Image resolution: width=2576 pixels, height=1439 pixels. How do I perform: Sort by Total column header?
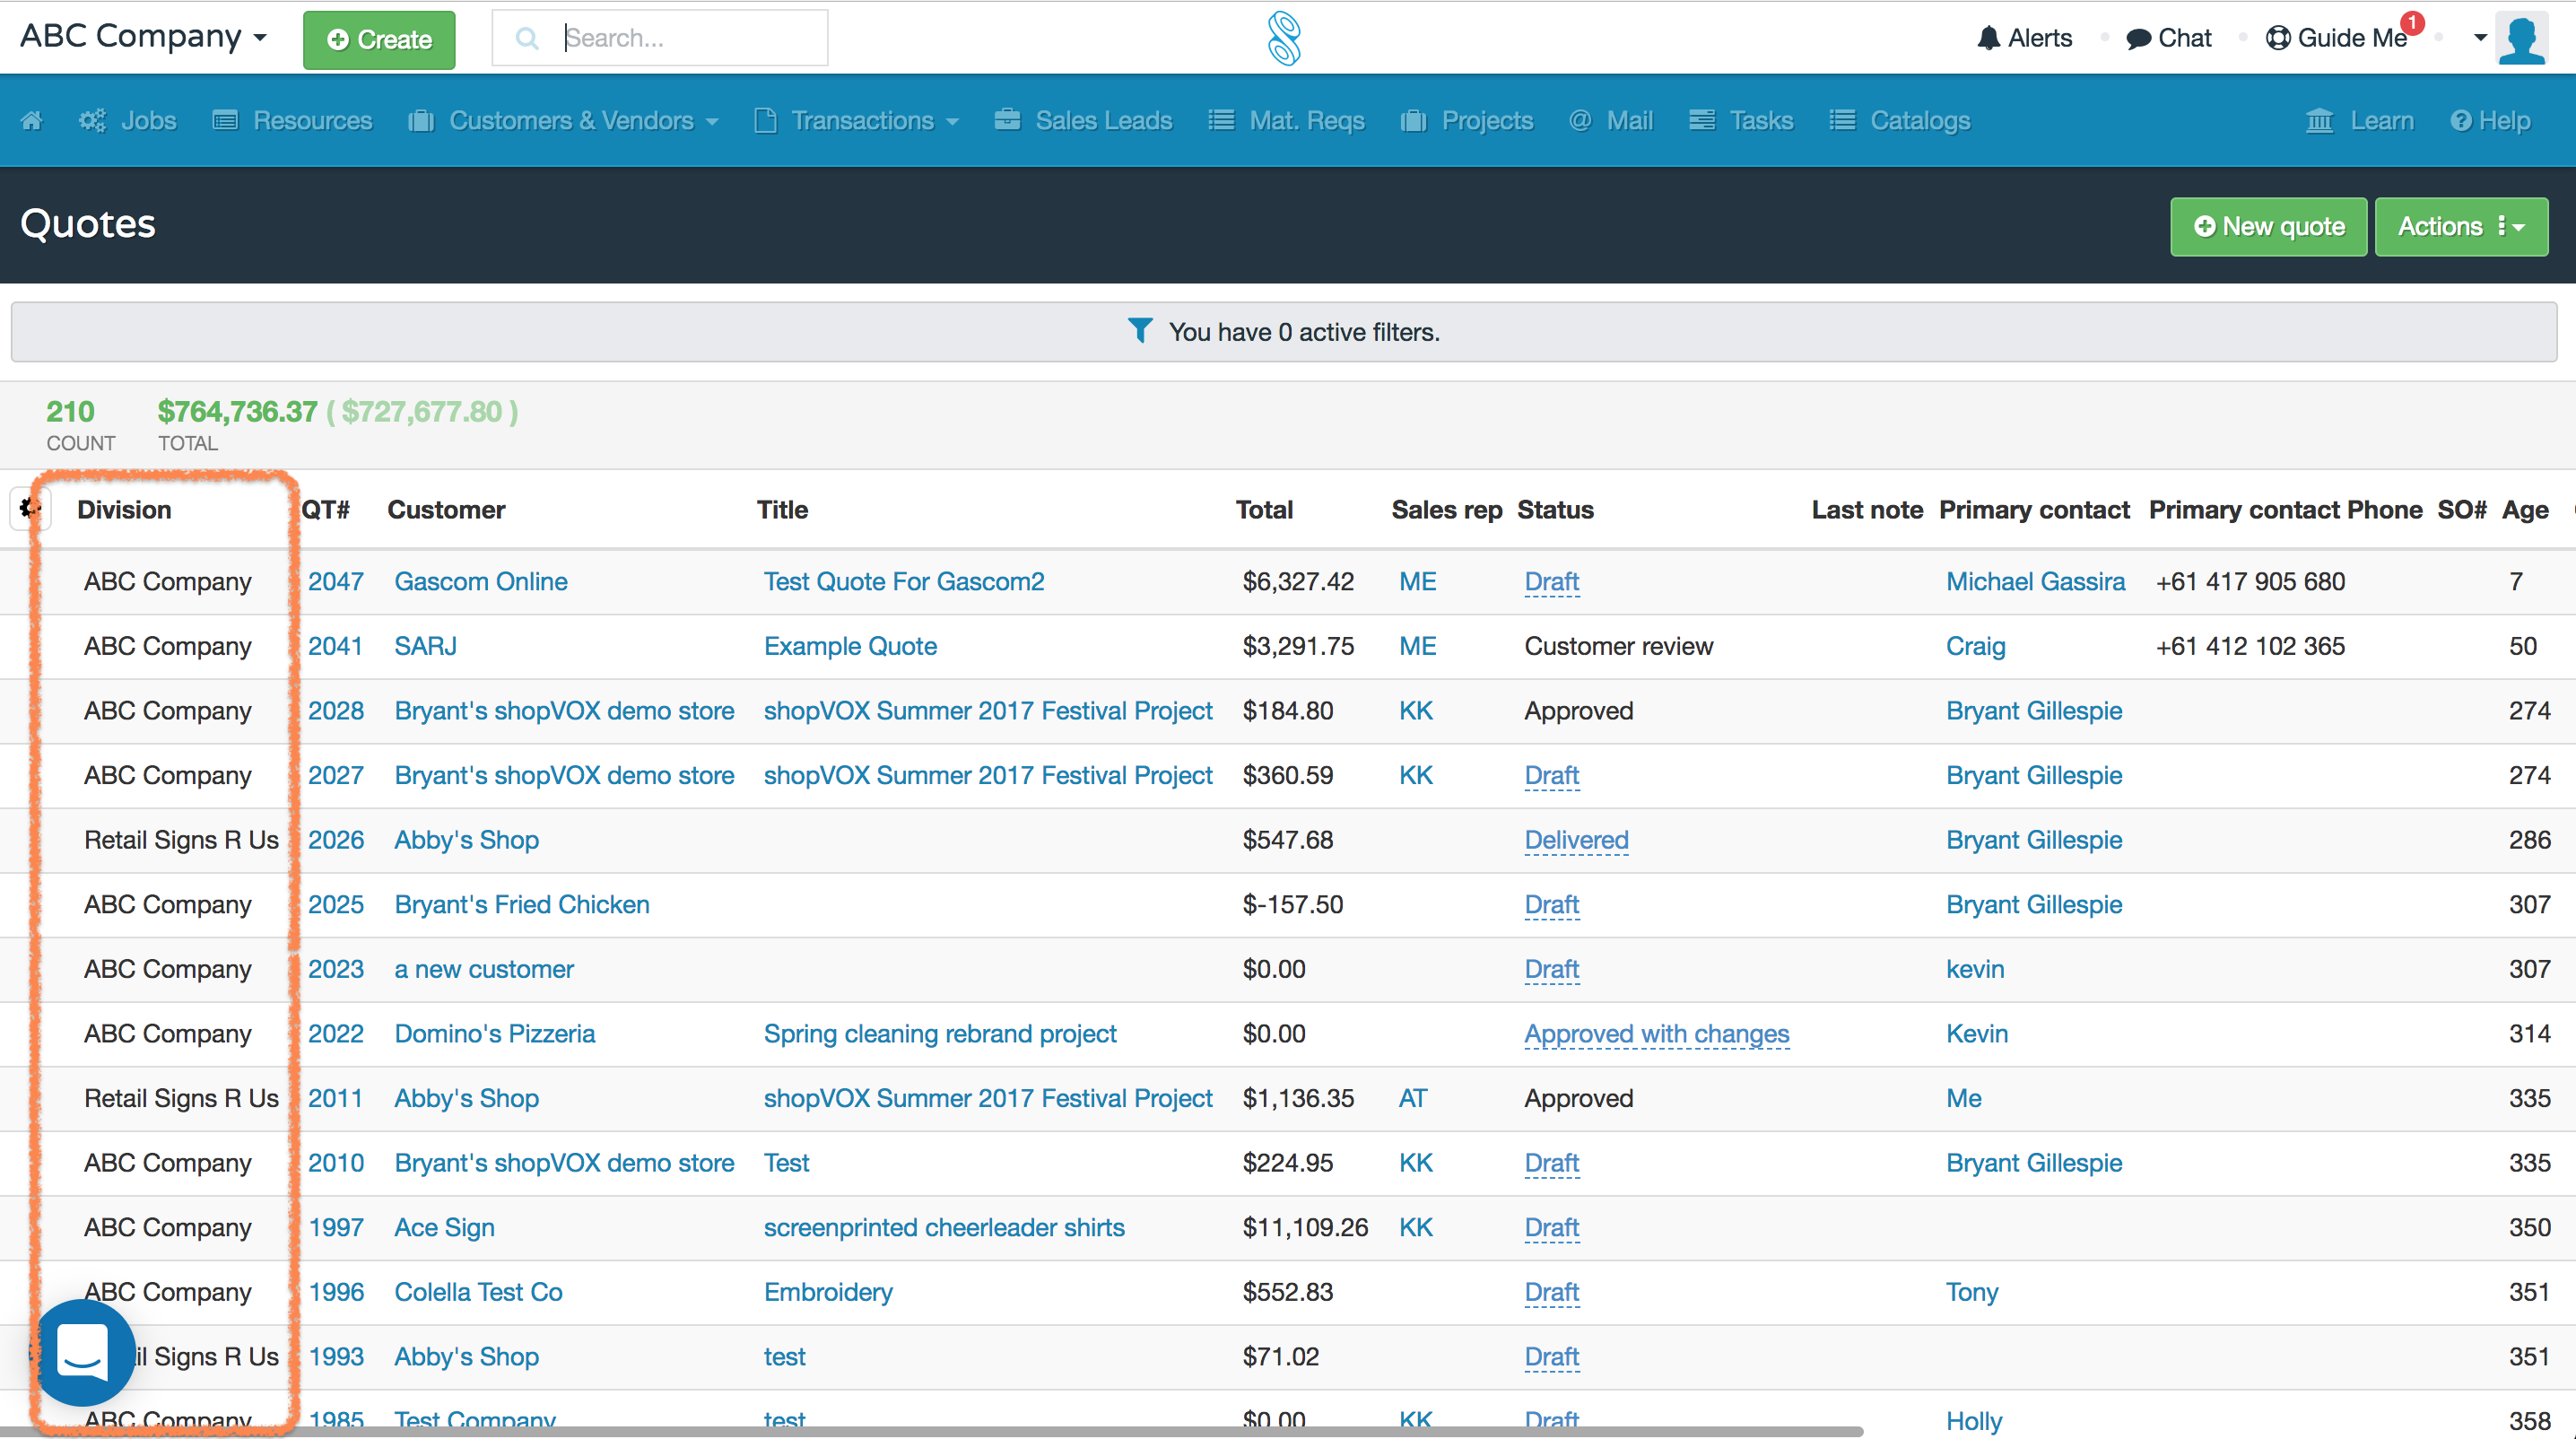1264,510
